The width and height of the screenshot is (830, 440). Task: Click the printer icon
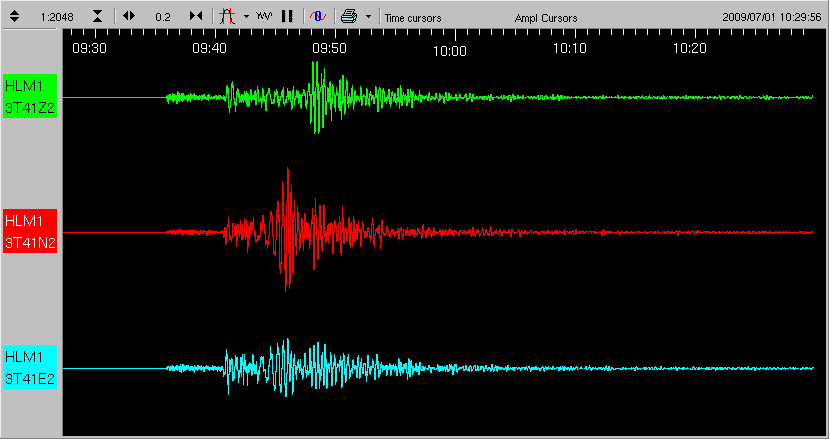click(x=348, y=17)
